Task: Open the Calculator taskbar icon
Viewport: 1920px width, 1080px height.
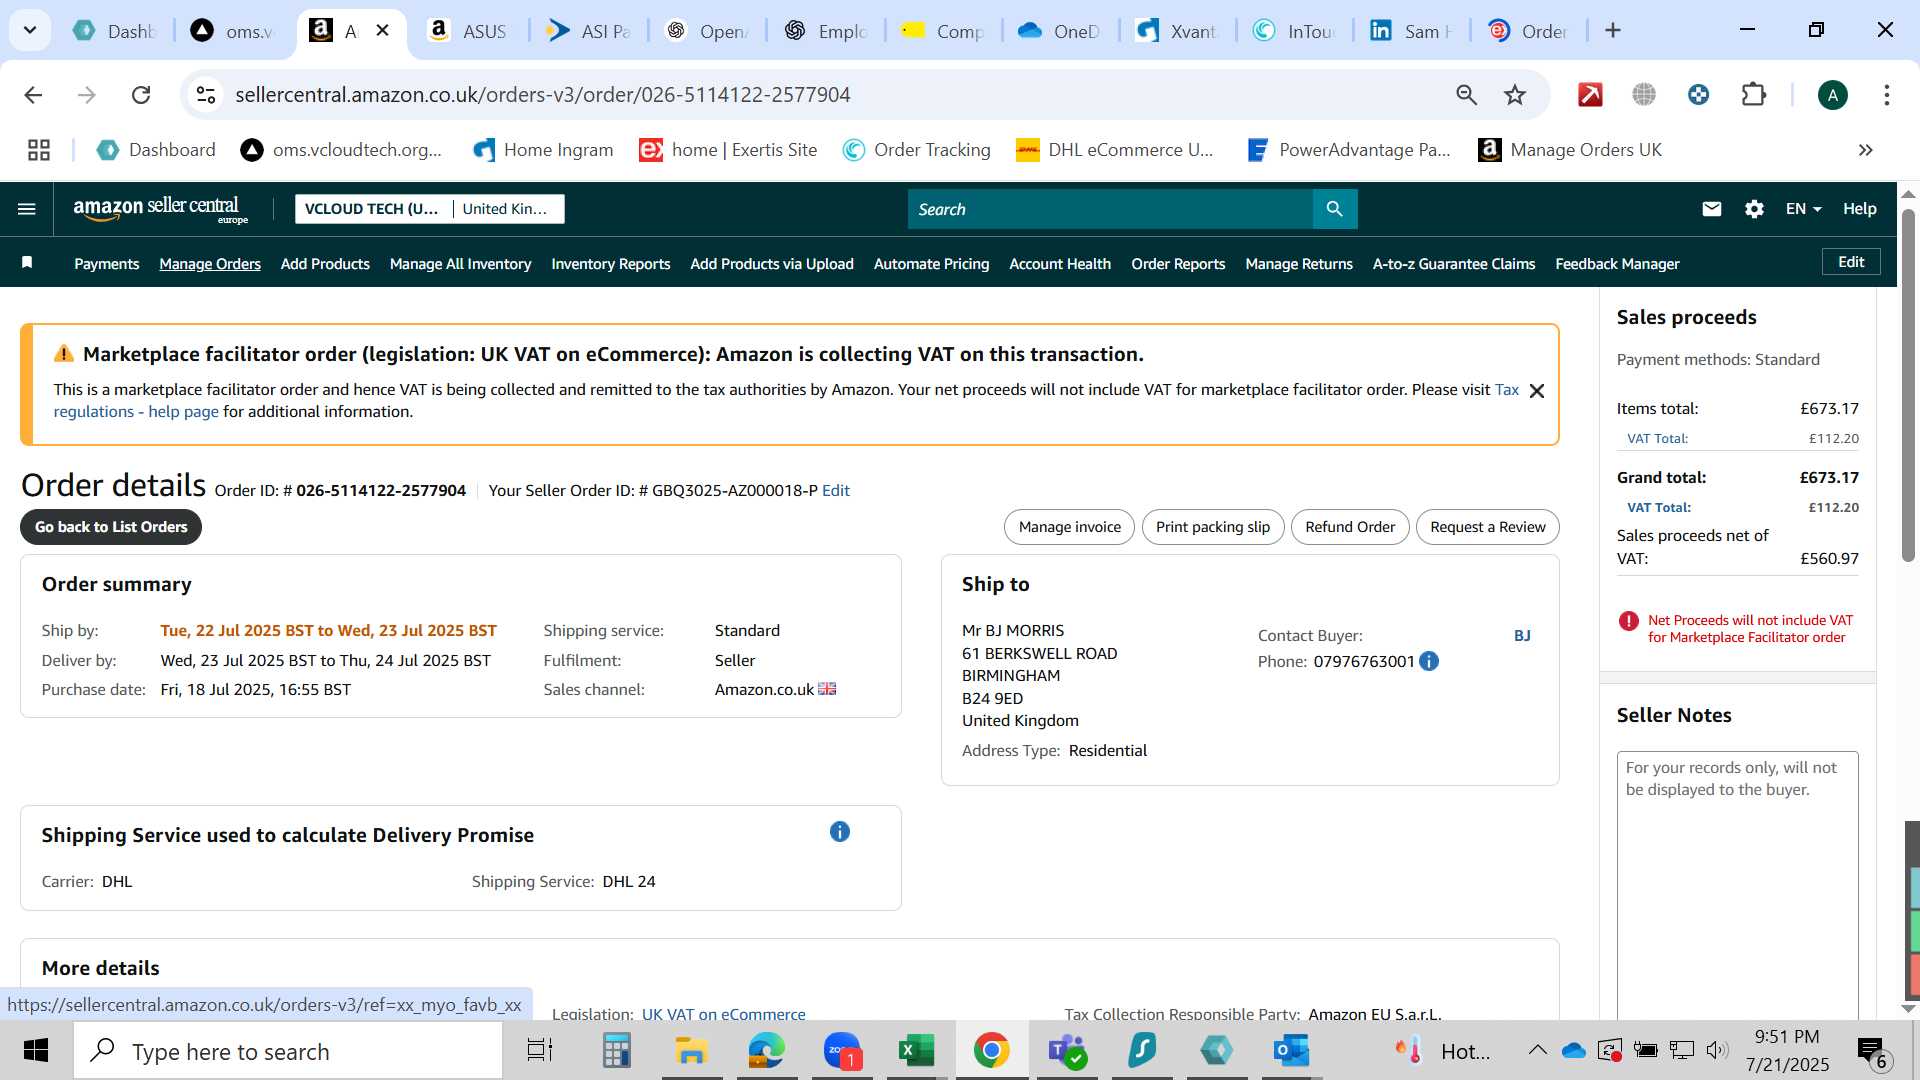Action: coord(616,1051)
